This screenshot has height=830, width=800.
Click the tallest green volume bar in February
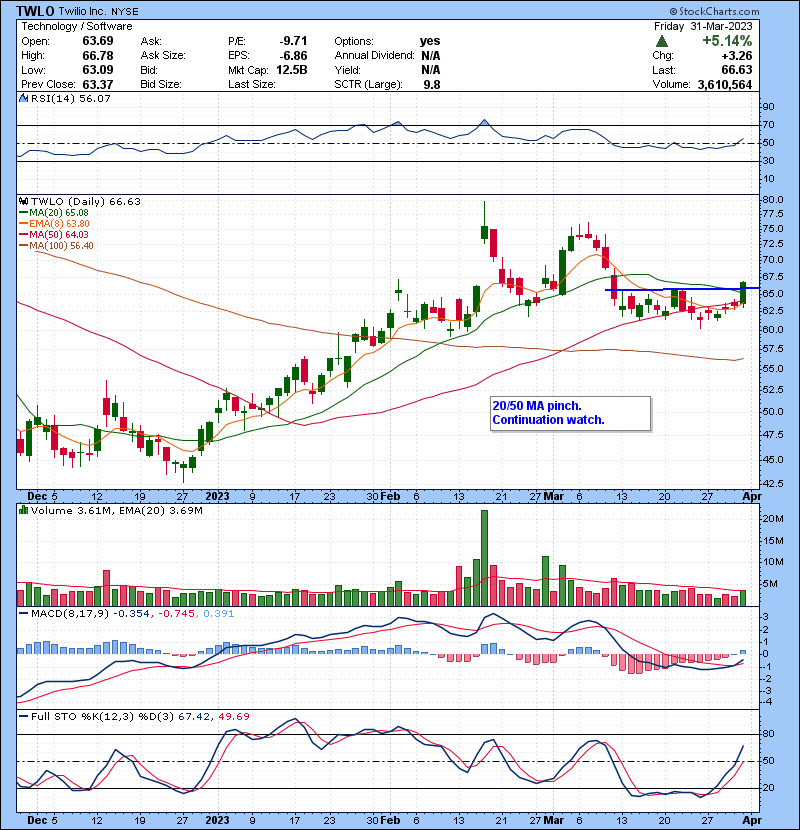[x=484, y=558]
